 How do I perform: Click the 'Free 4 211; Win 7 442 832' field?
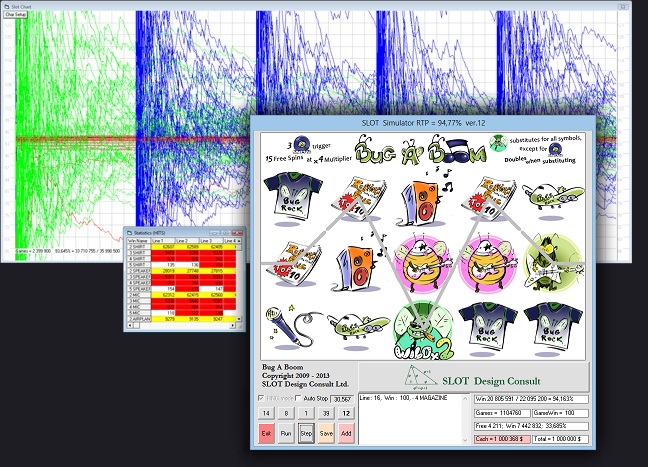pyautogui.click(x=531, y=426)
